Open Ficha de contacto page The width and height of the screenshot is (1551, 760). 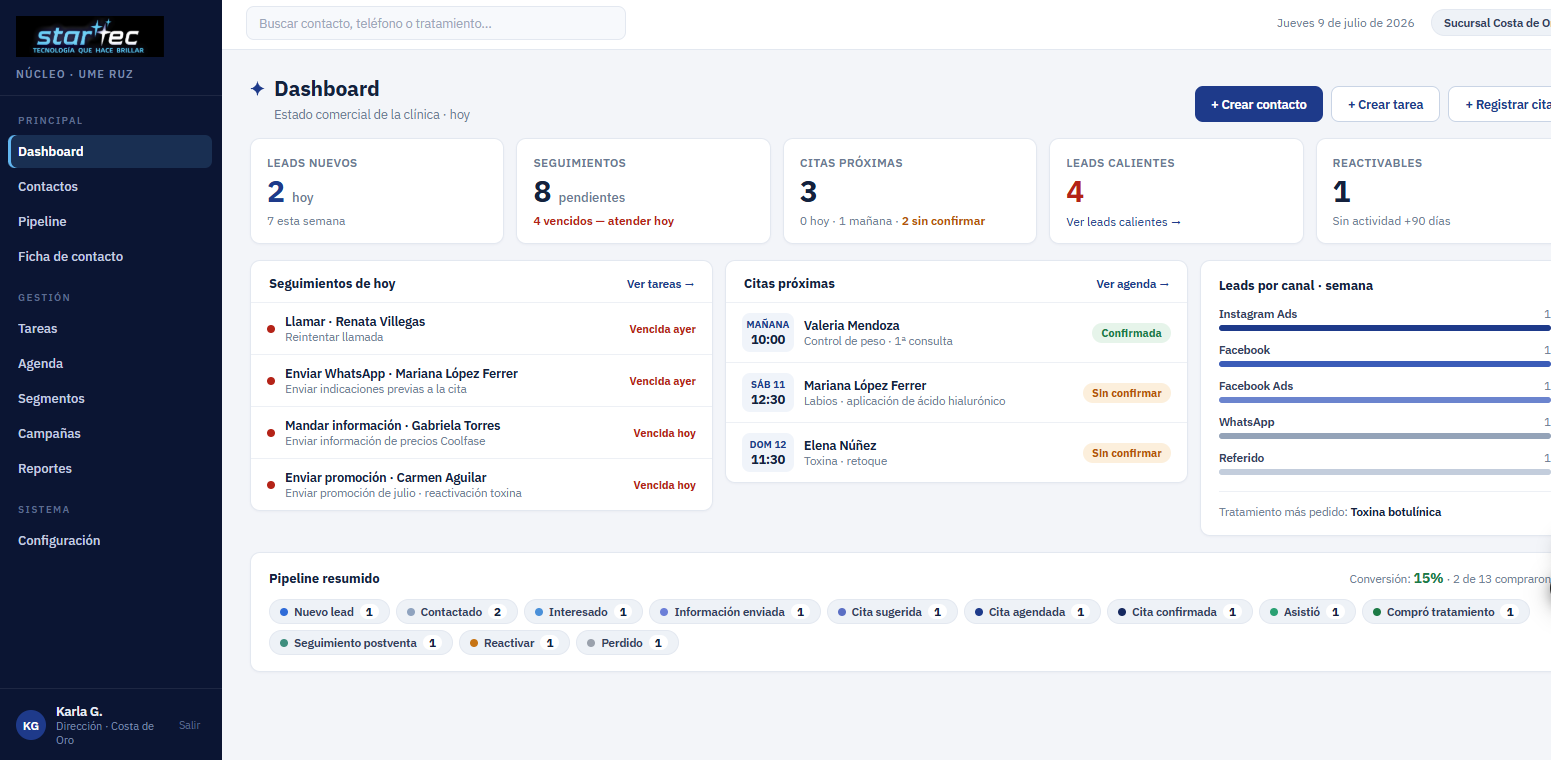[x=110, y=257]
